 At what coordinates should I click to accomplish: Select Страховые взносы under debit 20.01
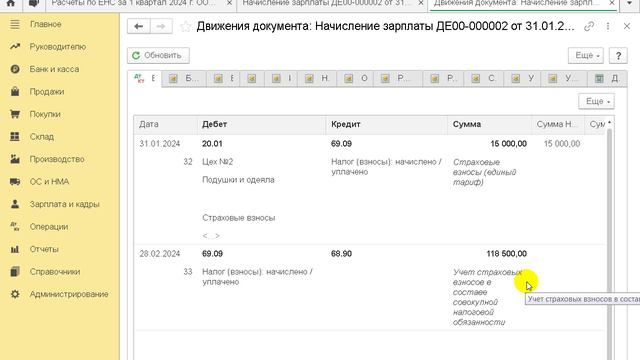point(239,218)
